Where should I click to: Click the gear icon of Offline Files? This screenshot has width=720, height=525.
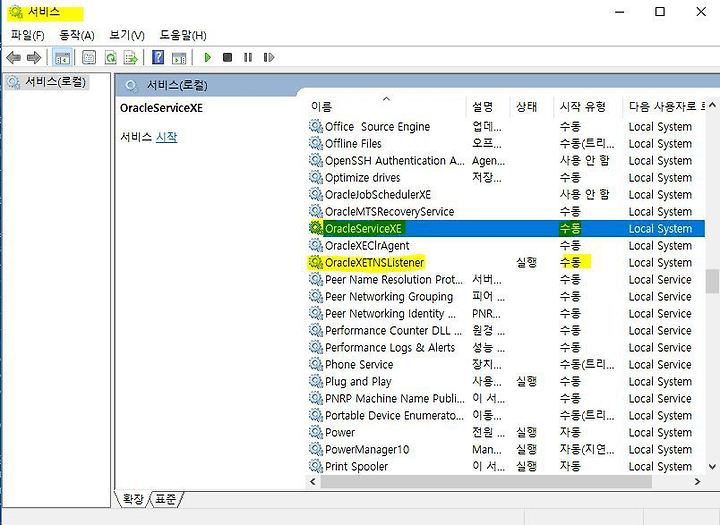coord(315,143)
